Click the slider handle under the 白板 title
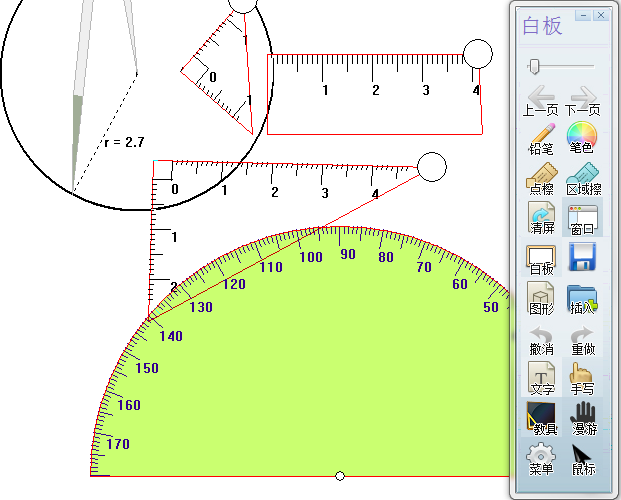The width and height of the screenshot is (621, 500). (536, 66)
